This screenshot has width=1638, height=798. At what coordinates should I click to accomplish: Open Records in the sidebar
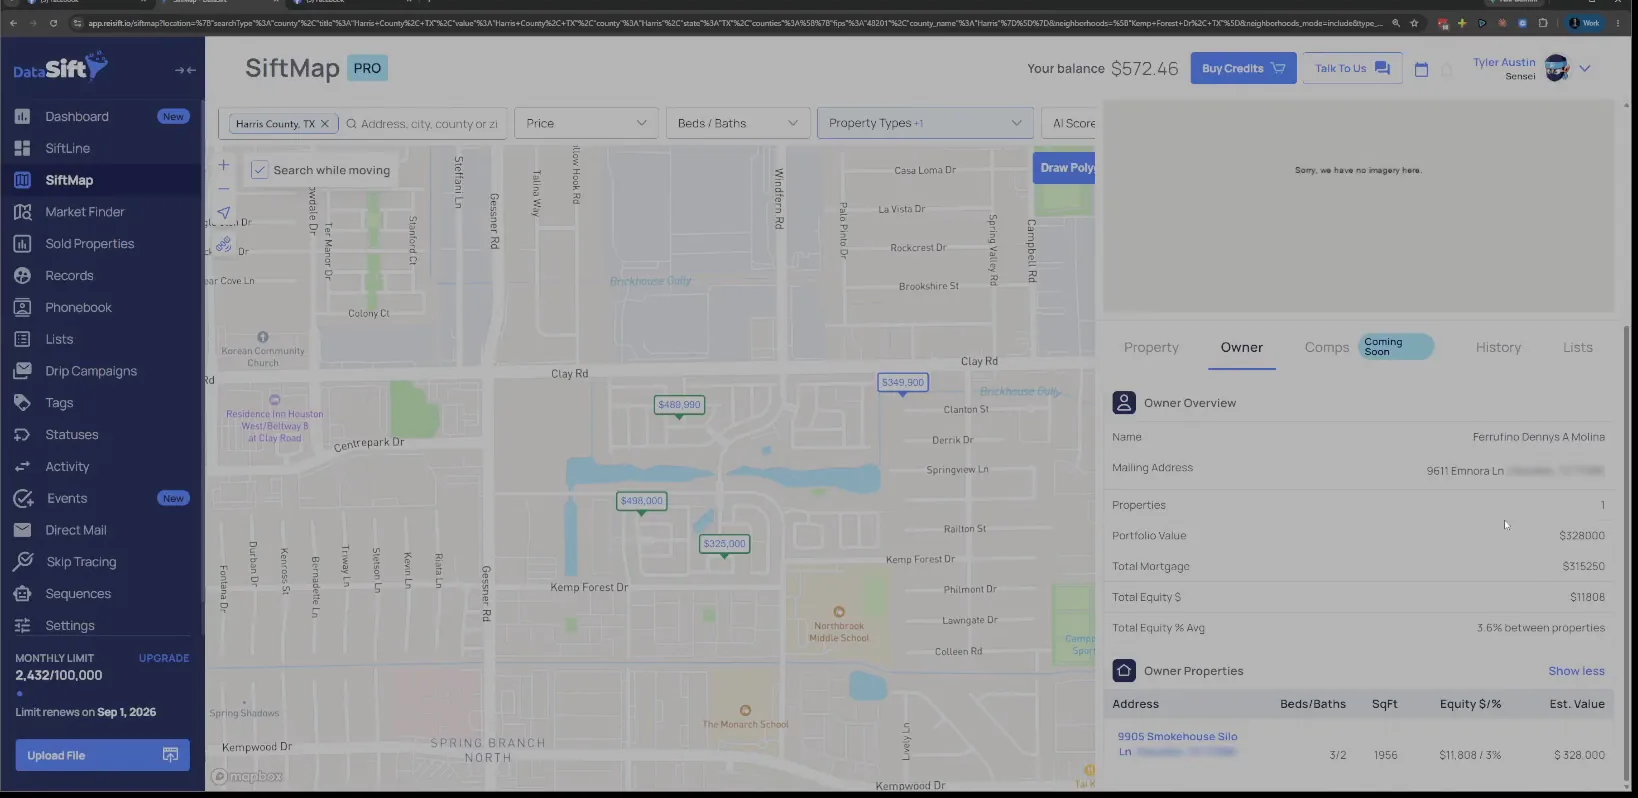tap(69, 276)
